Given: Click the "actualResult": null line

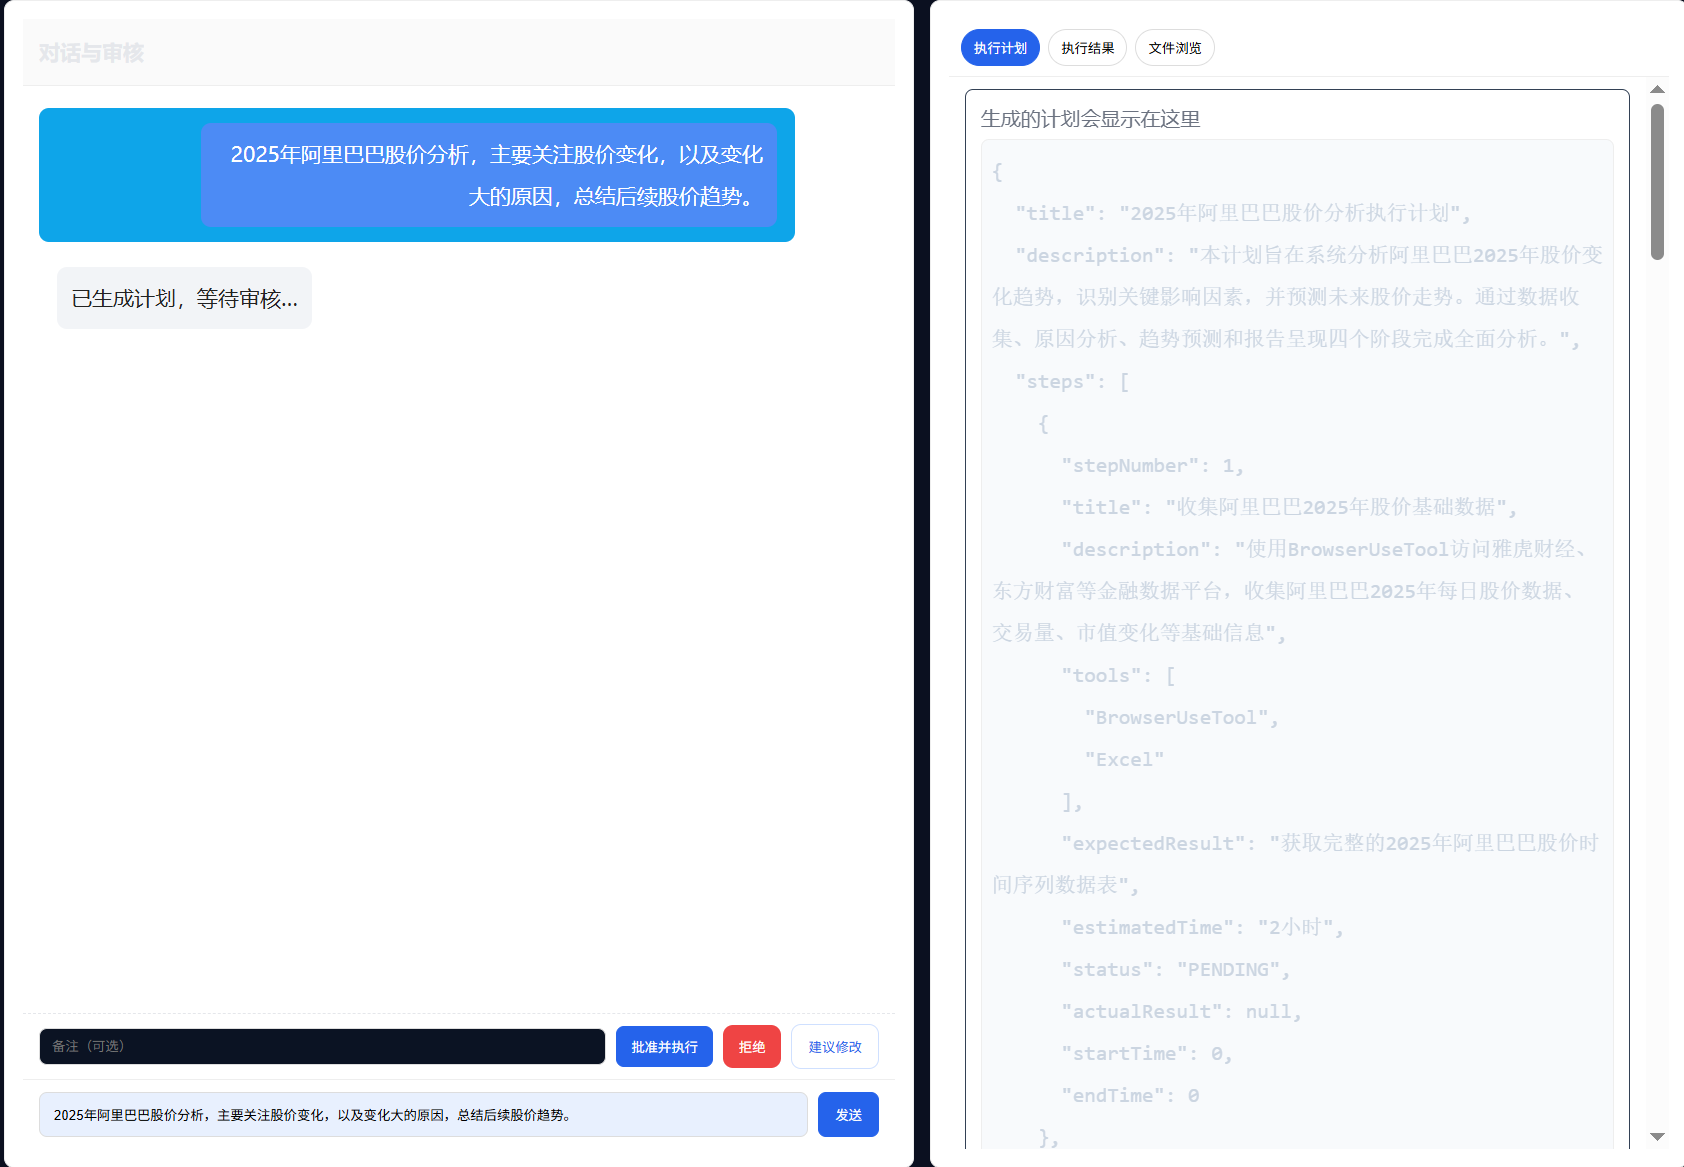Looking at the screenshot, I should point(1181,1012).
